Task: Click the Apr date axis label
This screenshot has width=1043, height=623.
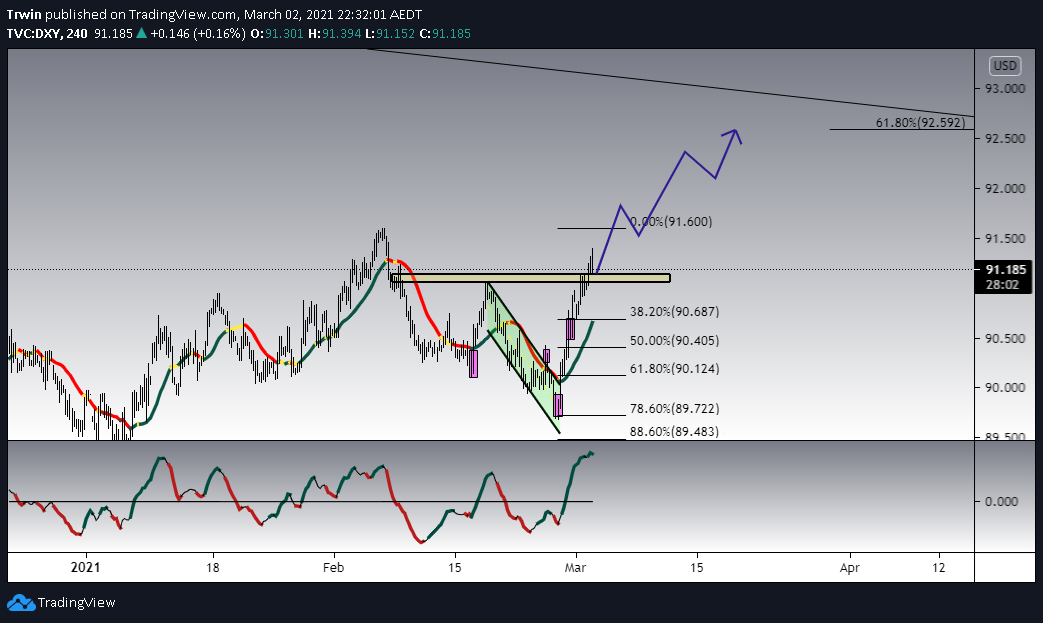Action: tap(849, 567)
